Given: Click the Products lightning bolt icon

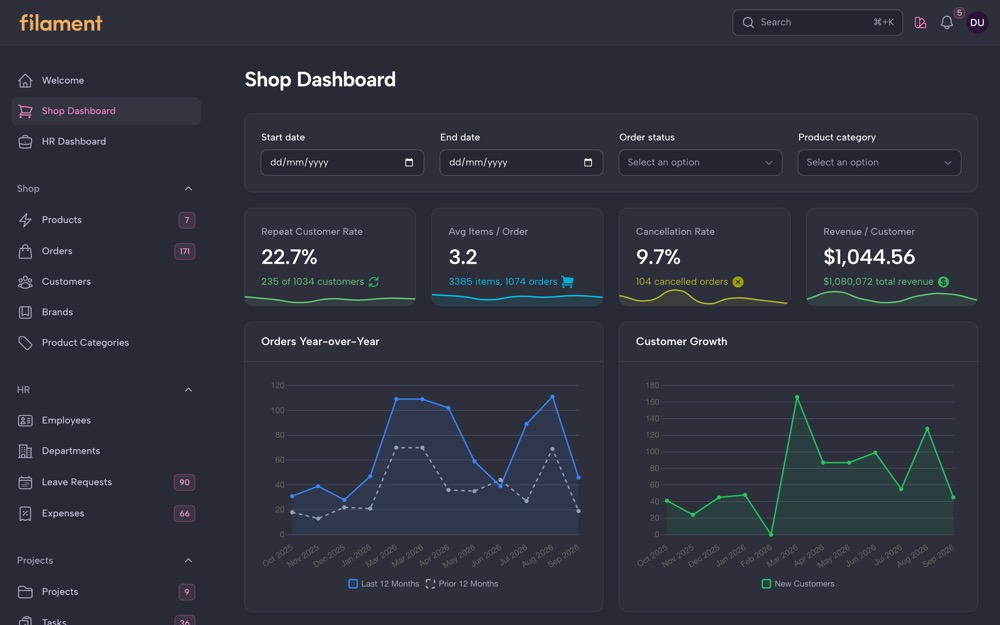Looking at the screenshot, I should click(25, 220).
